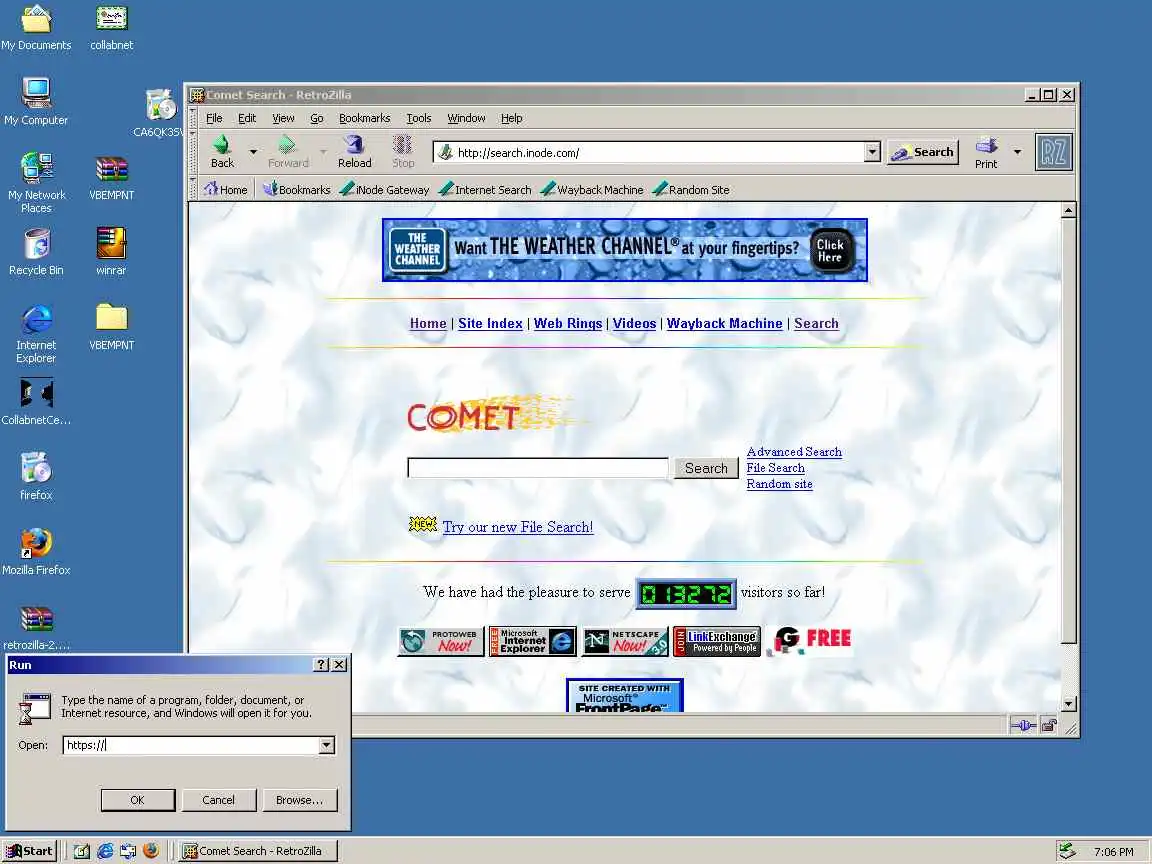Open the Print button dropdown arrow
The height and width of the screenshot is (864, 1152).
(1017, 152)
